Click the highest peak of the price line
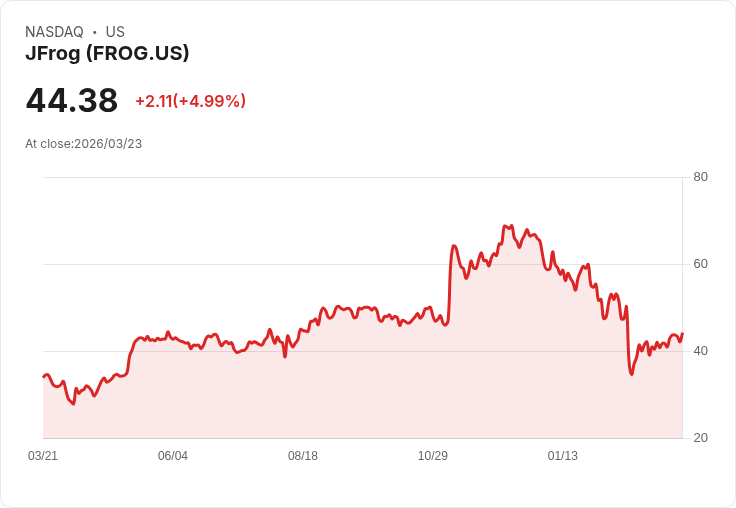The width and height of the screenshot is (736, 508). click(510, 226)
